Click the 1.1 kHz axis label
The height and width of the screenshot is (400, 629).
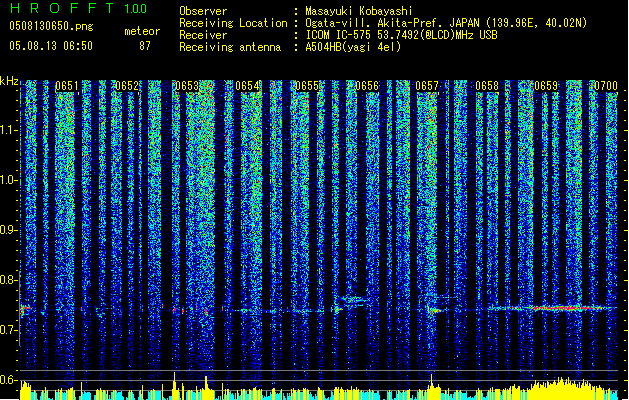pyautogui.click(x=9, y=130)
